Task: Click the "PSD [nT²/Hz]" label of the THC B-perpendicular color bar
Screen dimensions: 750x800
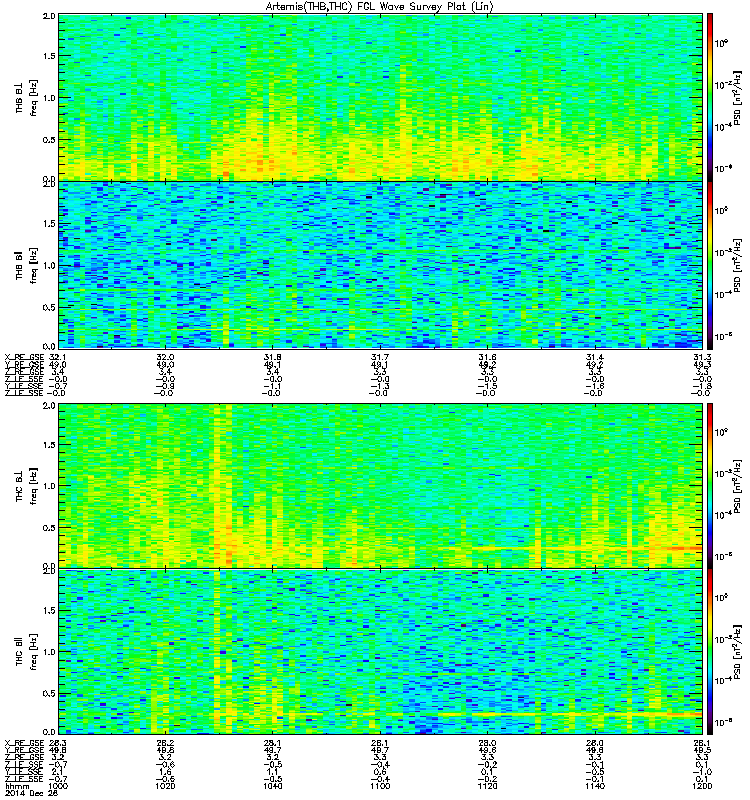Action: [738, 486]
